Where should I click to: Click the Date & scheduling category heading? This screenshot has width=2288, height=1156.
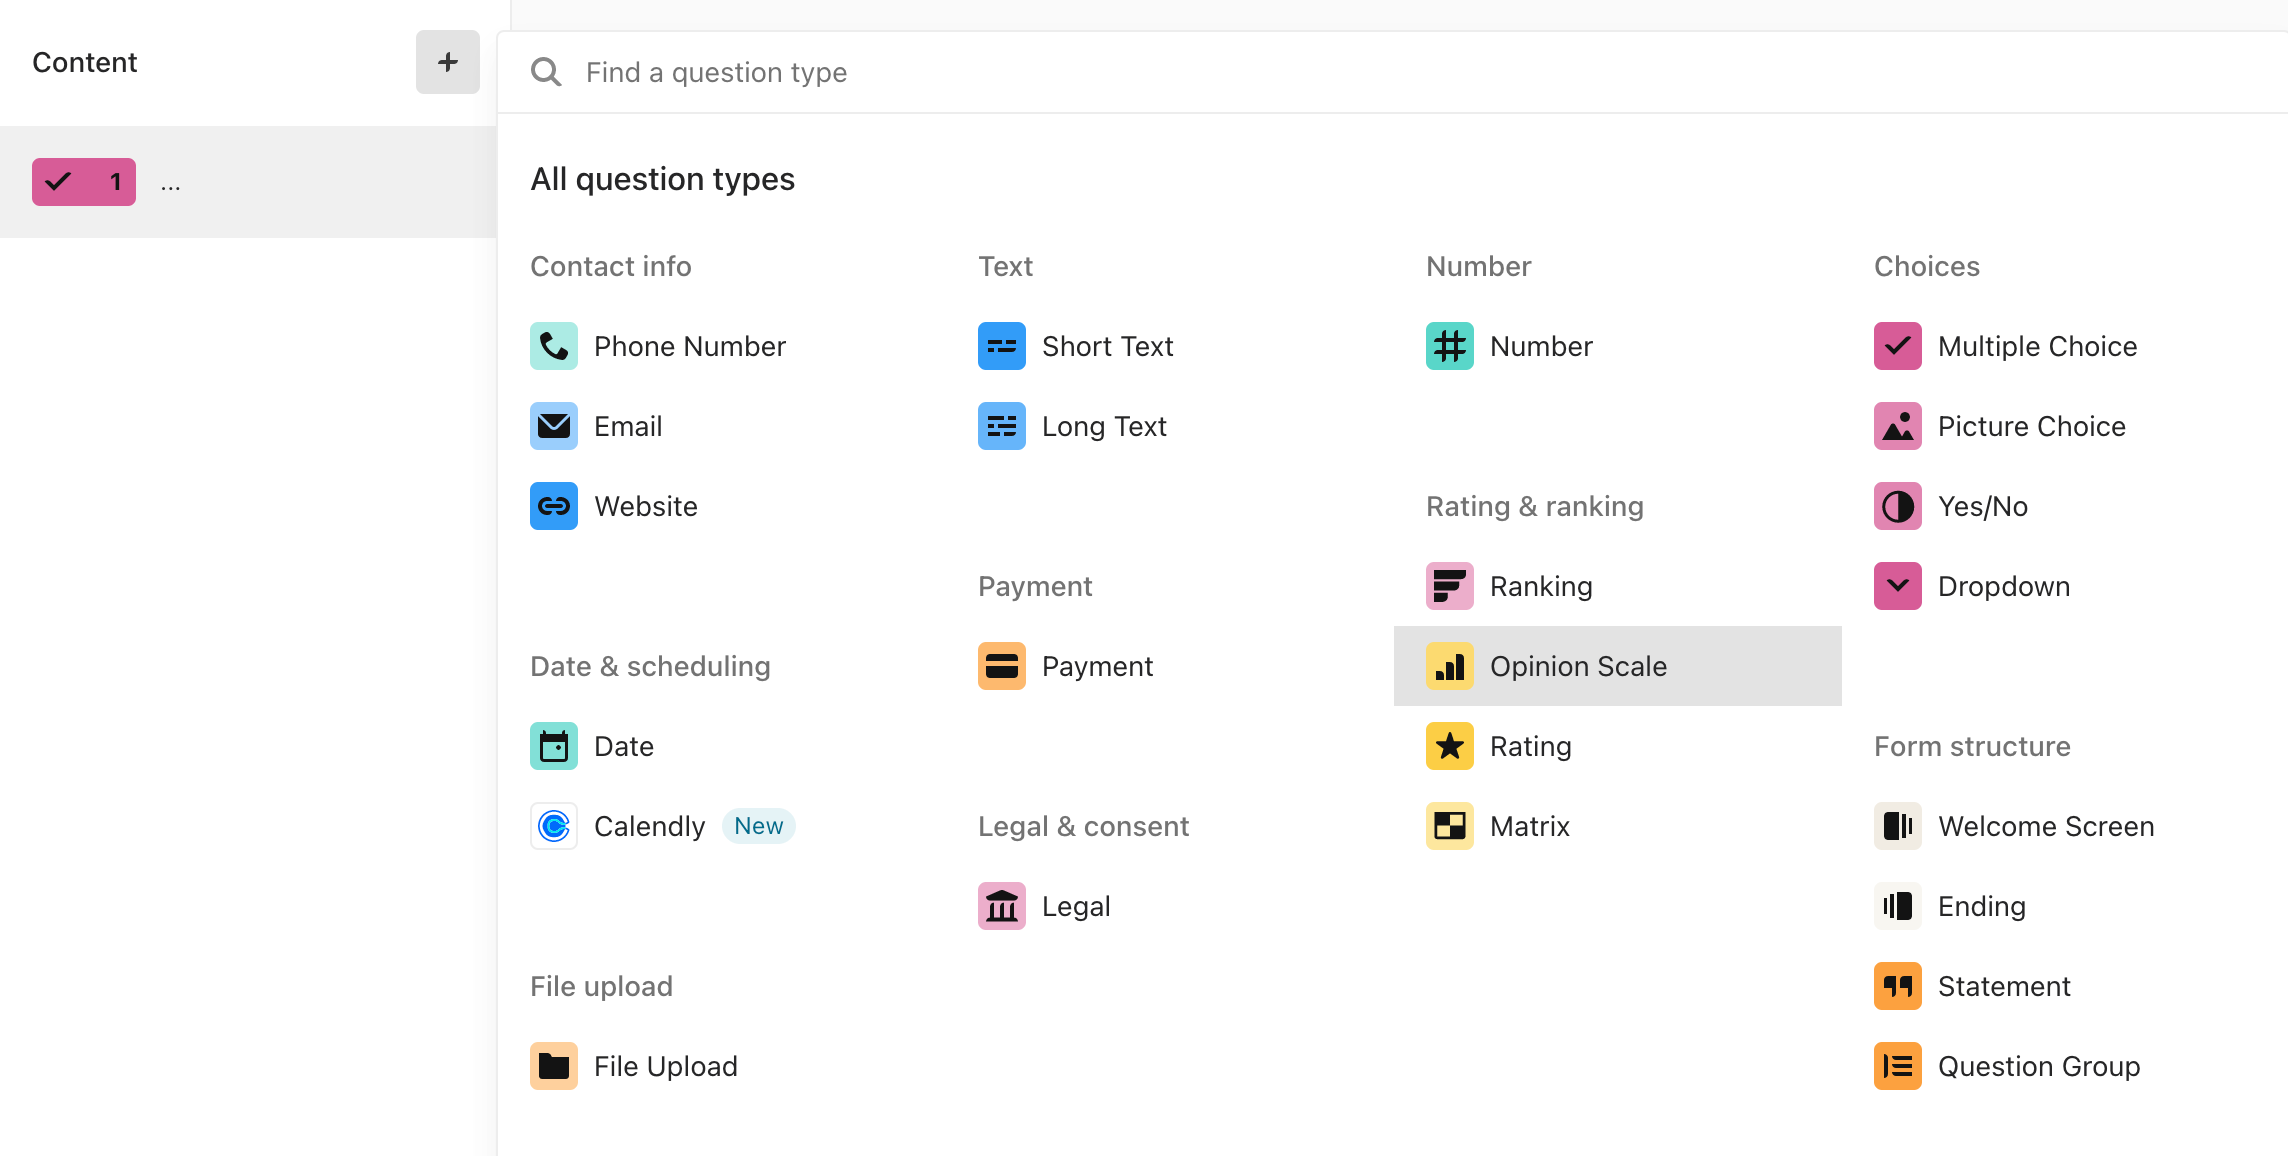(x=650, y=666)
